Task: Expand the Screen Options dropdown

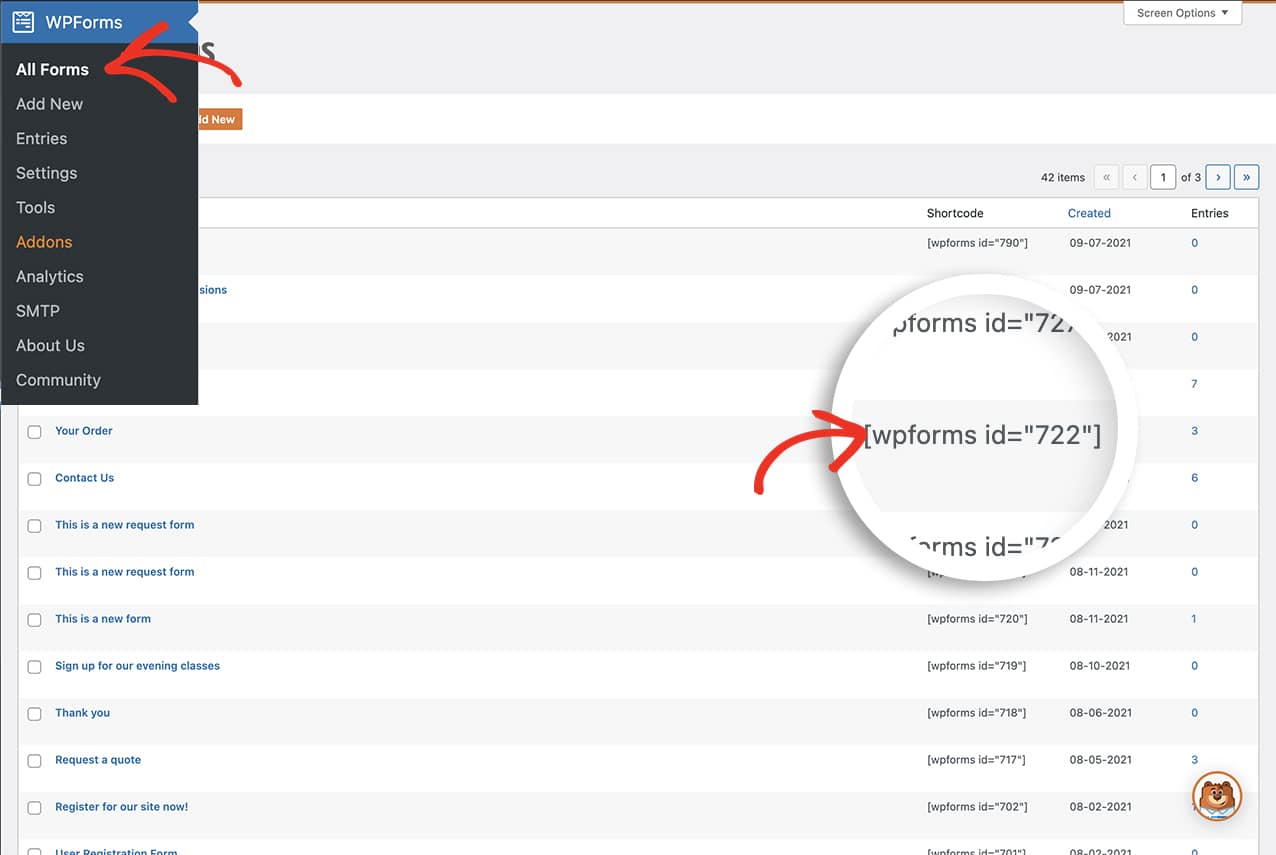Action: 1182,13
